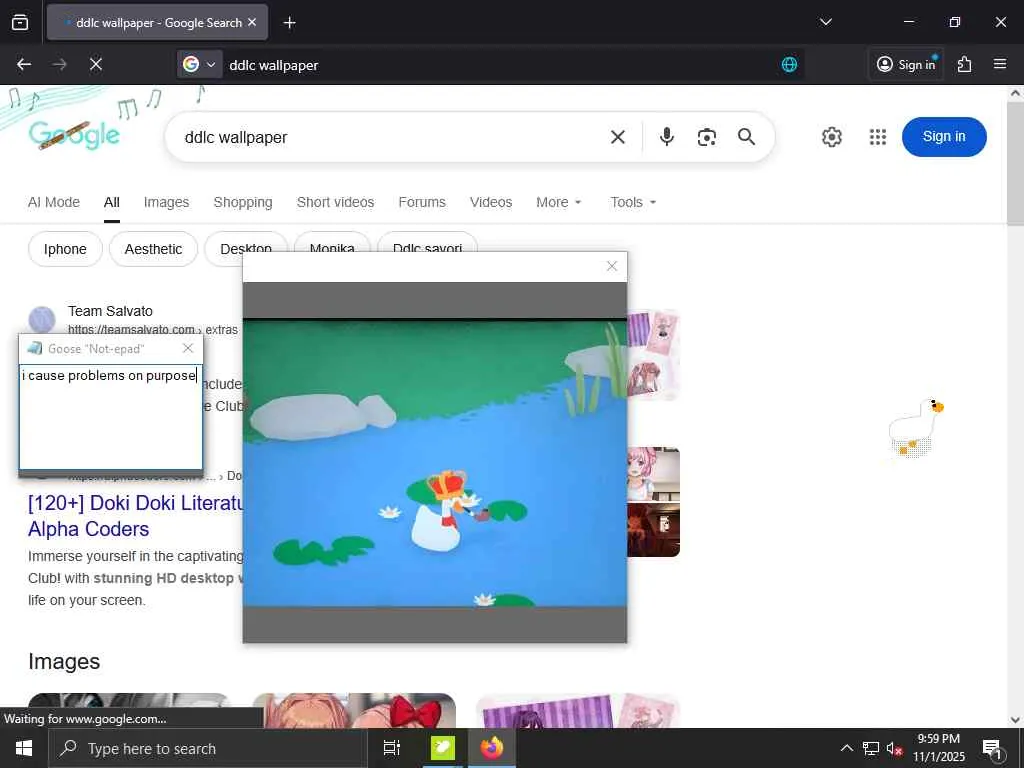This screenshot has width=1024, height=768.
Task: Submit search with magnifier icon
Action: coord(746,137)
